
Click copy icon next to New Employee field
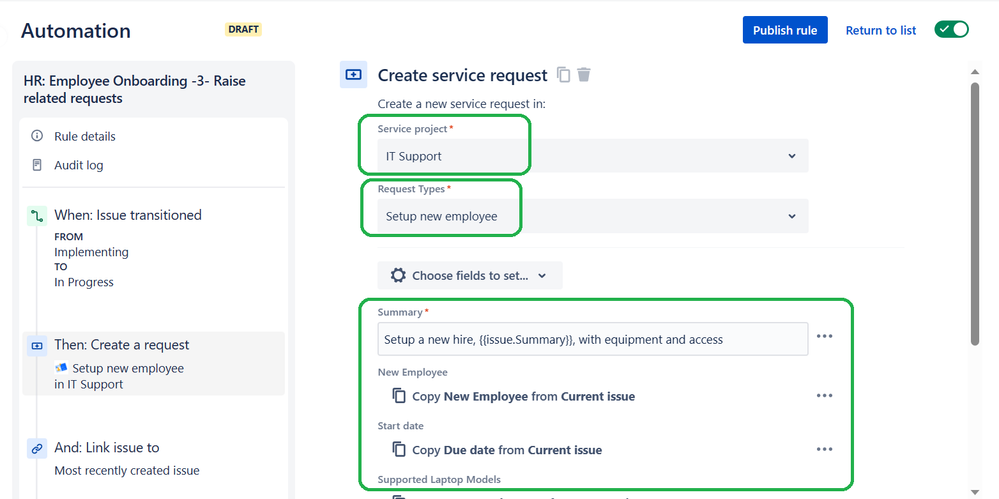click(399, 396)
